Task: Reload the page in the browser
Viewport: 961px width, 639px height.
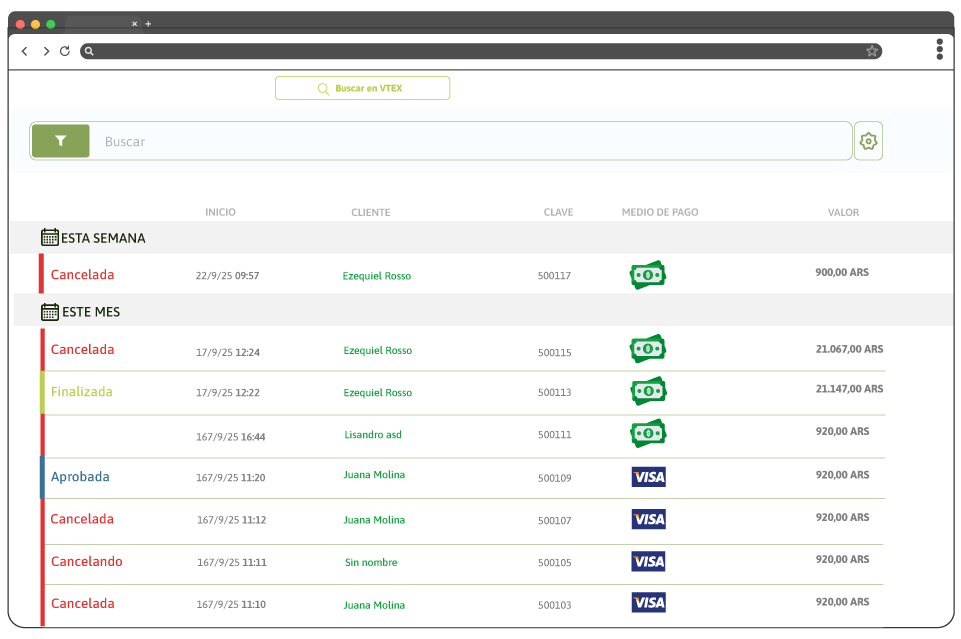Action: pos(65,51)
